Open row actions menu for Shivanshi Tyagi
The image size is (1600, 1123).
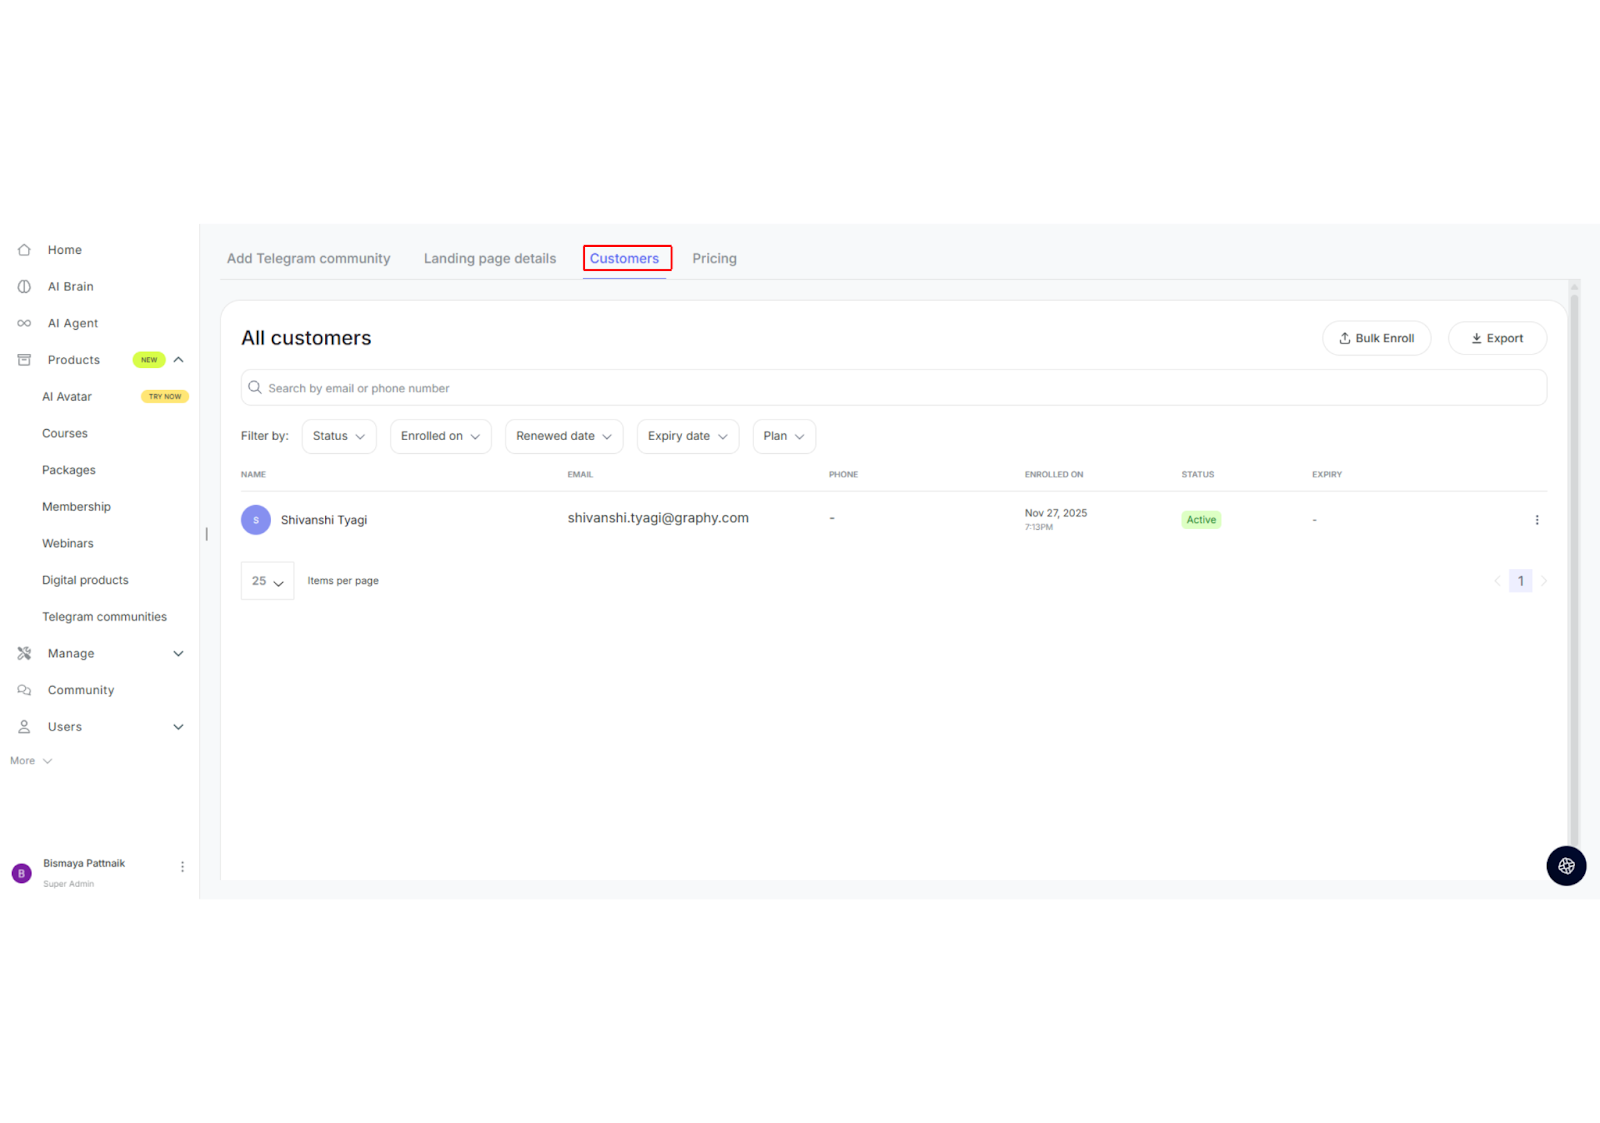[1537, 520]
